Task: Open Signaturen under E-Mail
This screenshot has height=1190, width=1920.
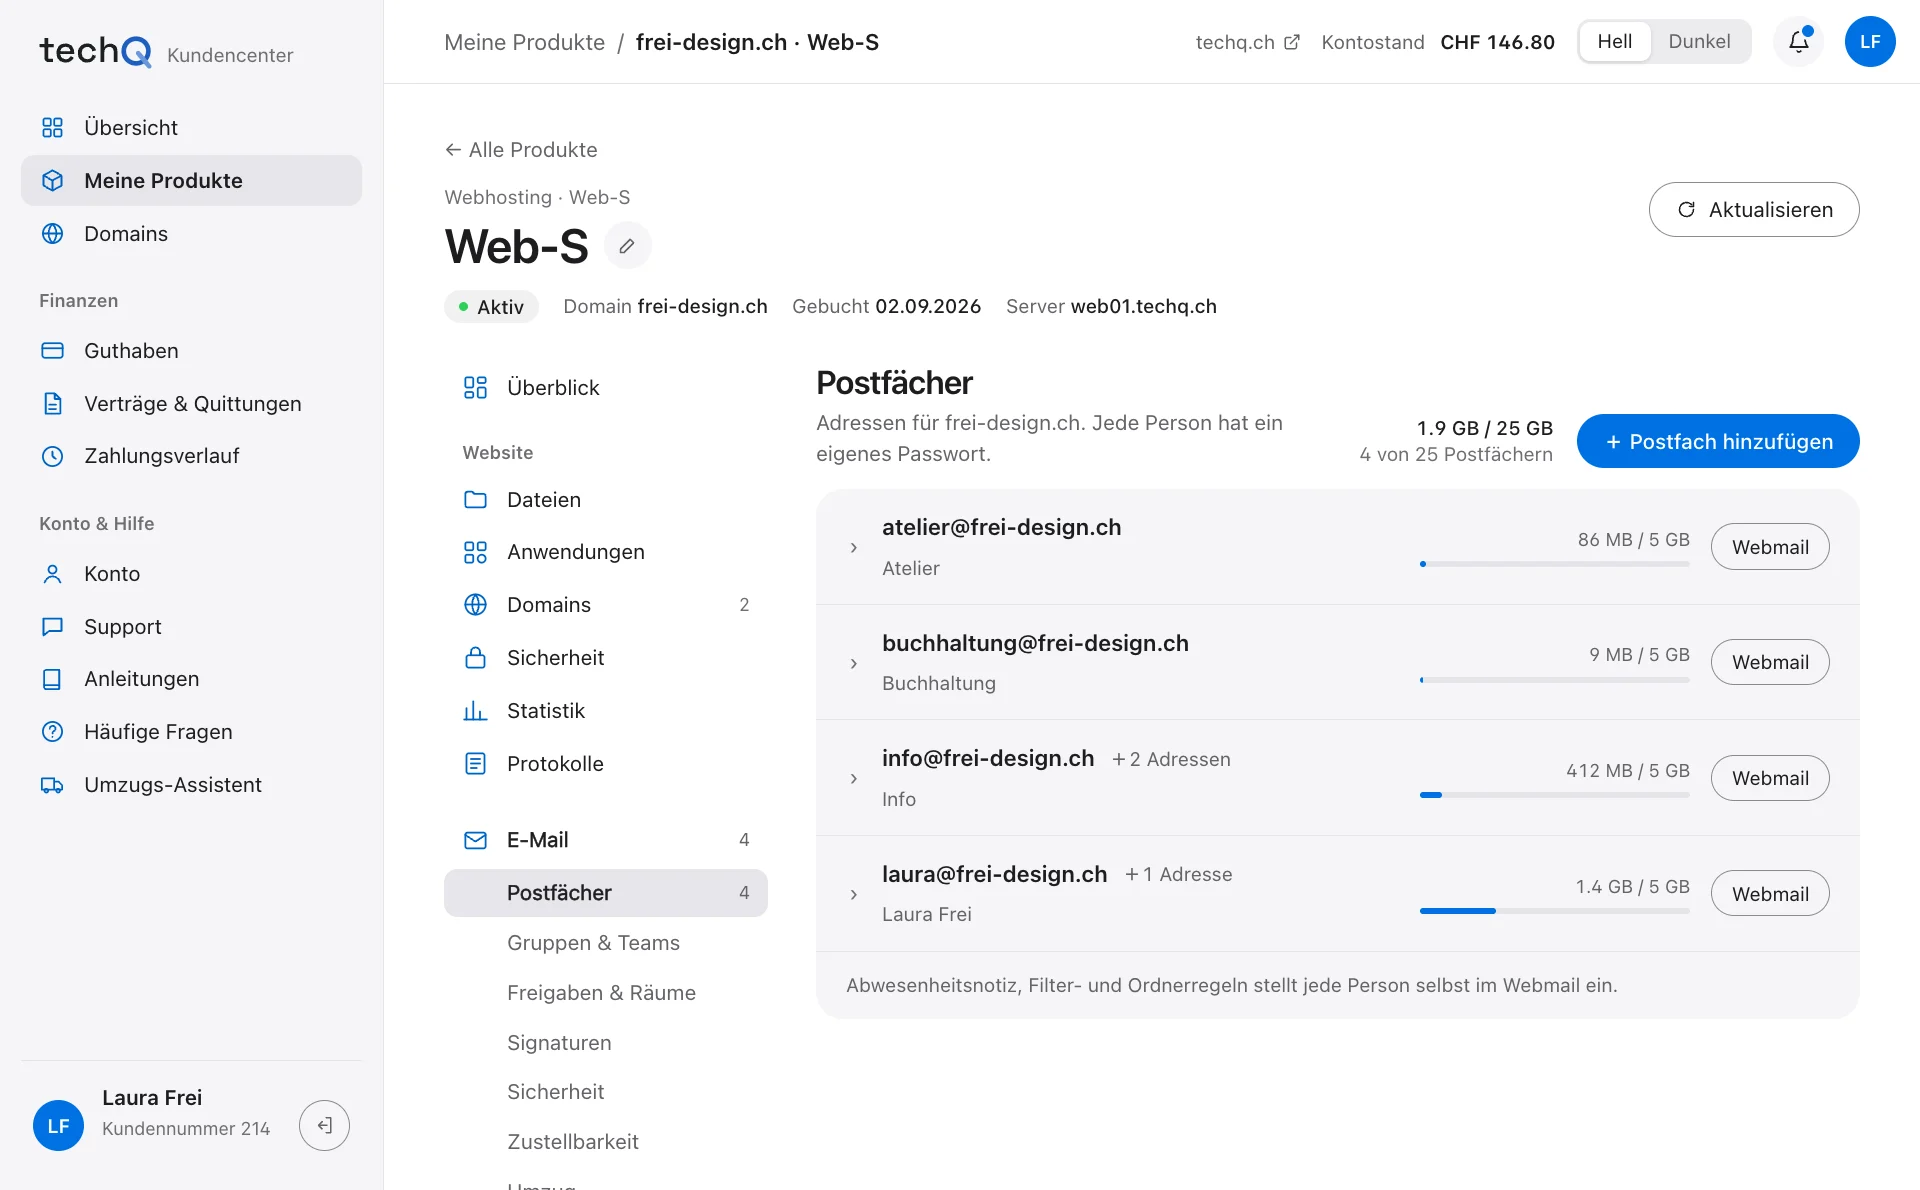Action: click(606, 1043)
